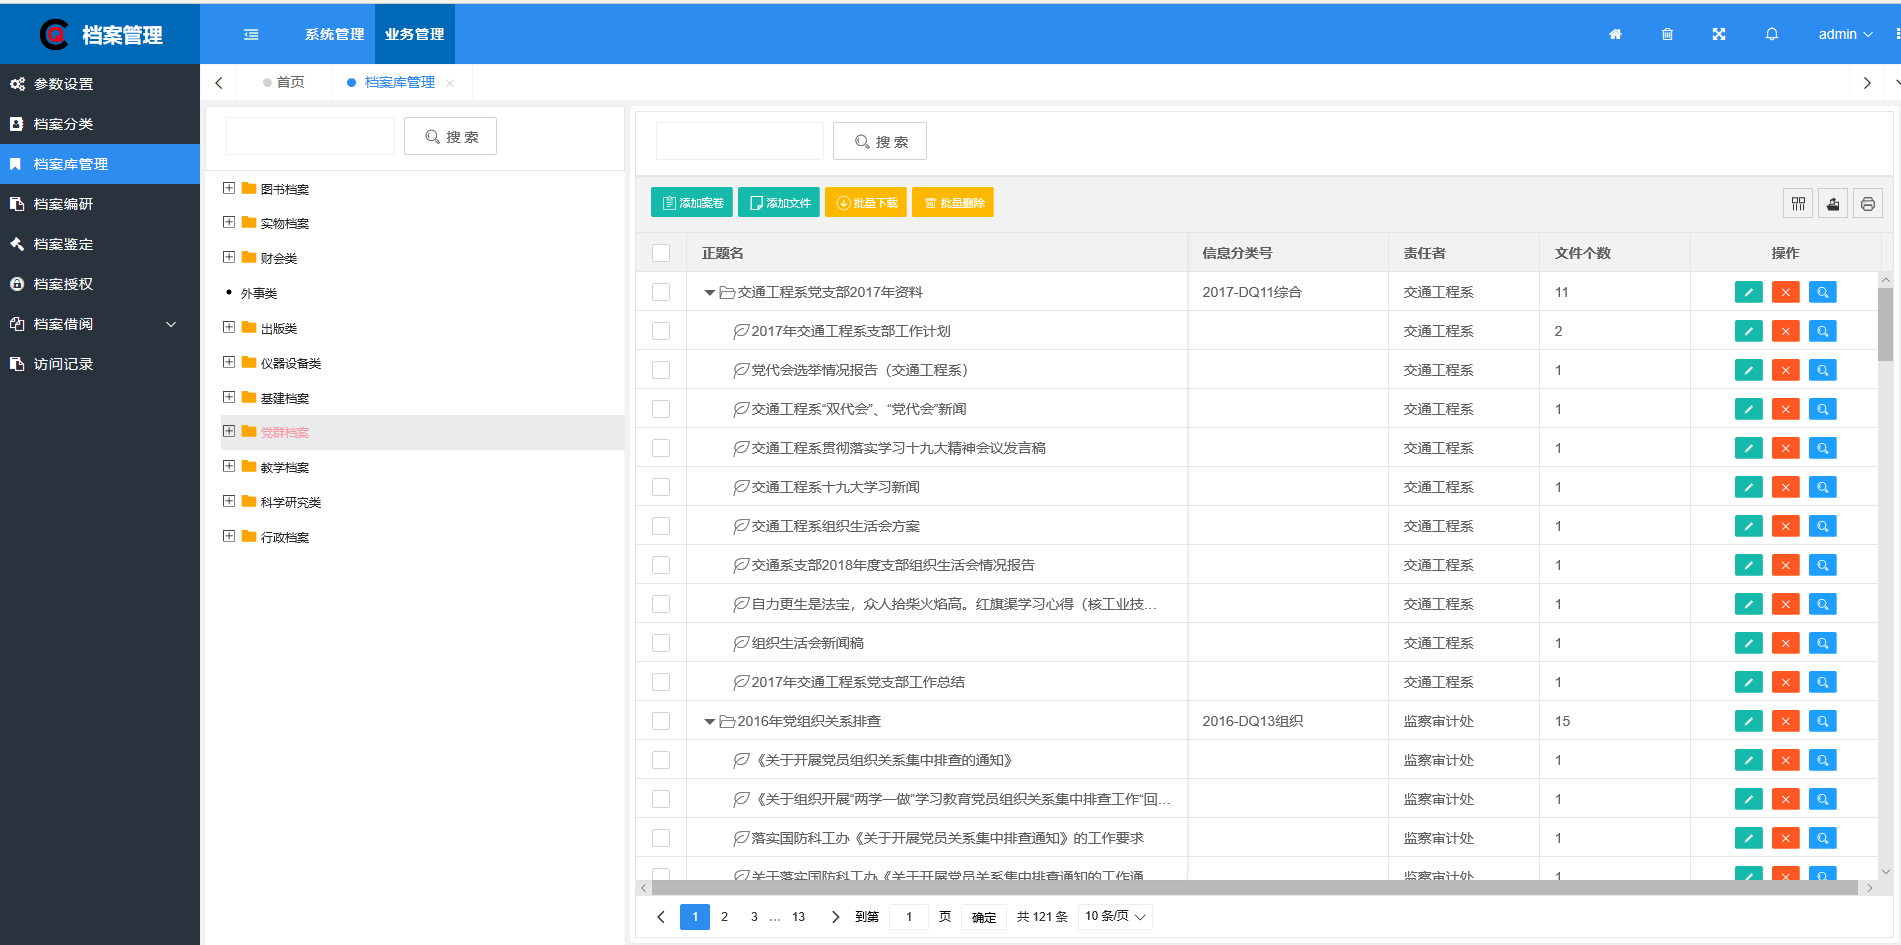The image size is (1901, 945).
Task: Change page size via the 10 条/页 dropdown
Action: (1114, 916)
